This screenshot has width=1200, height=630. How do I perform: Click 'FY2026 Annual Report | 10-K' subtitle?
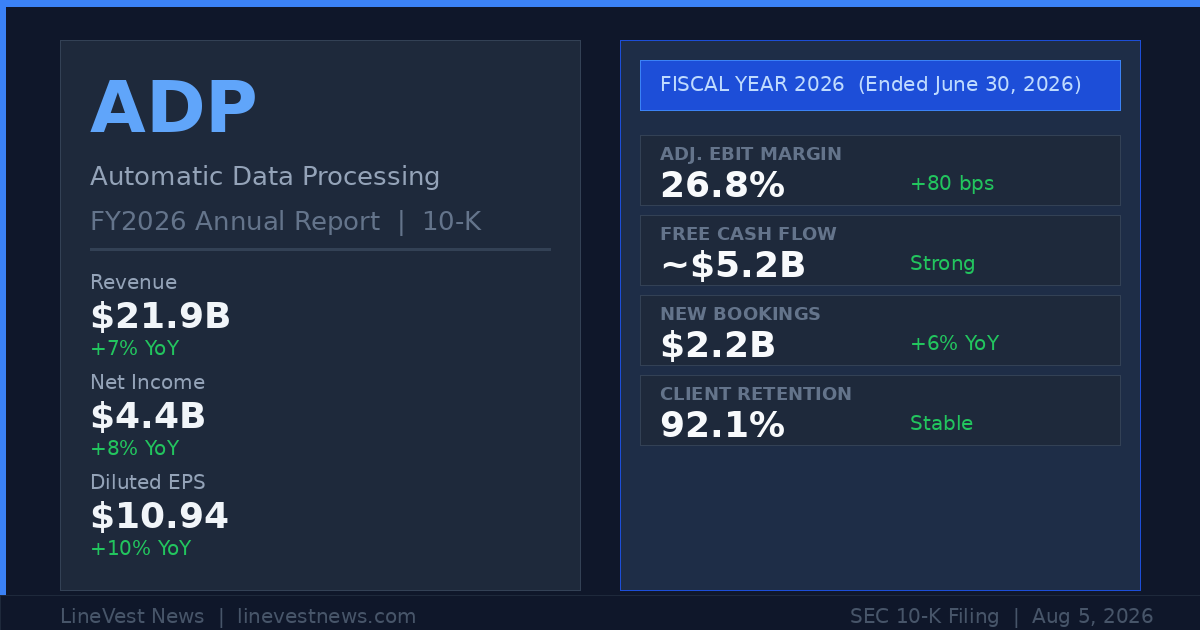pos(286,222)
